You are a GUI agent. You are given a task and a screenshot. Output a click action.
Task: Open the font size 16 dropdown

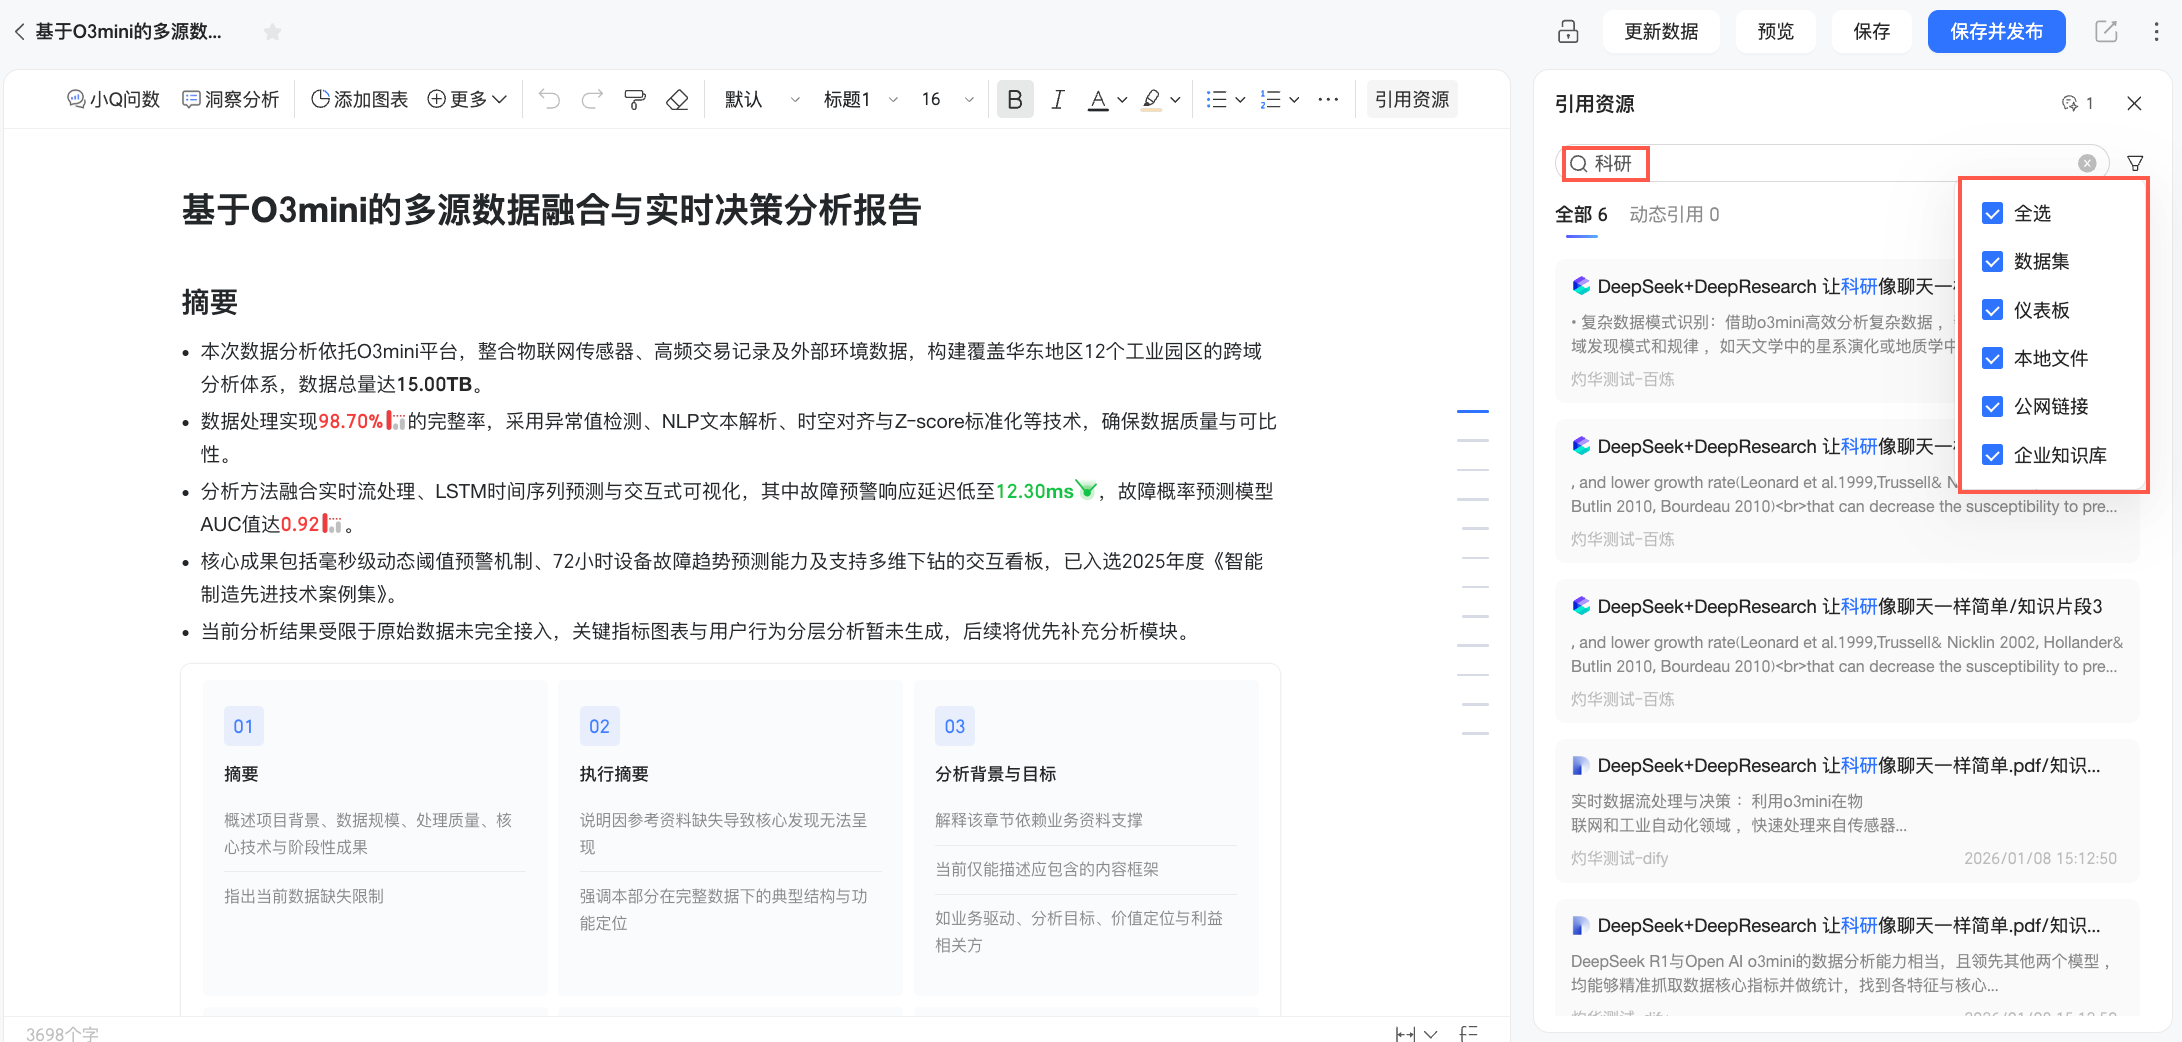click(947, 99)
